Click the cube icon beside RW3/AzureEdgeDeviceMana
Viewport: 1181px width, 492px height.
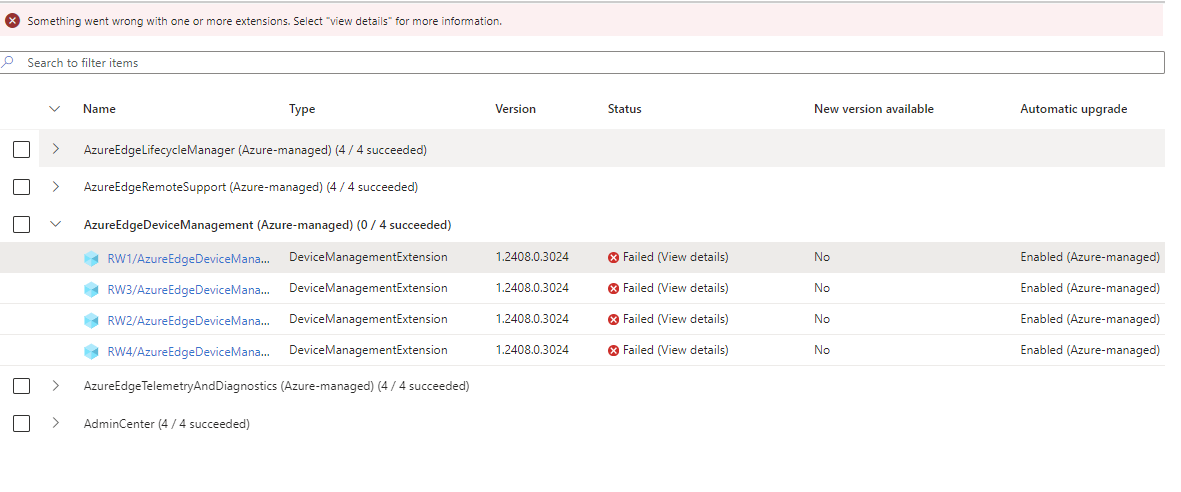click(91, 289)
